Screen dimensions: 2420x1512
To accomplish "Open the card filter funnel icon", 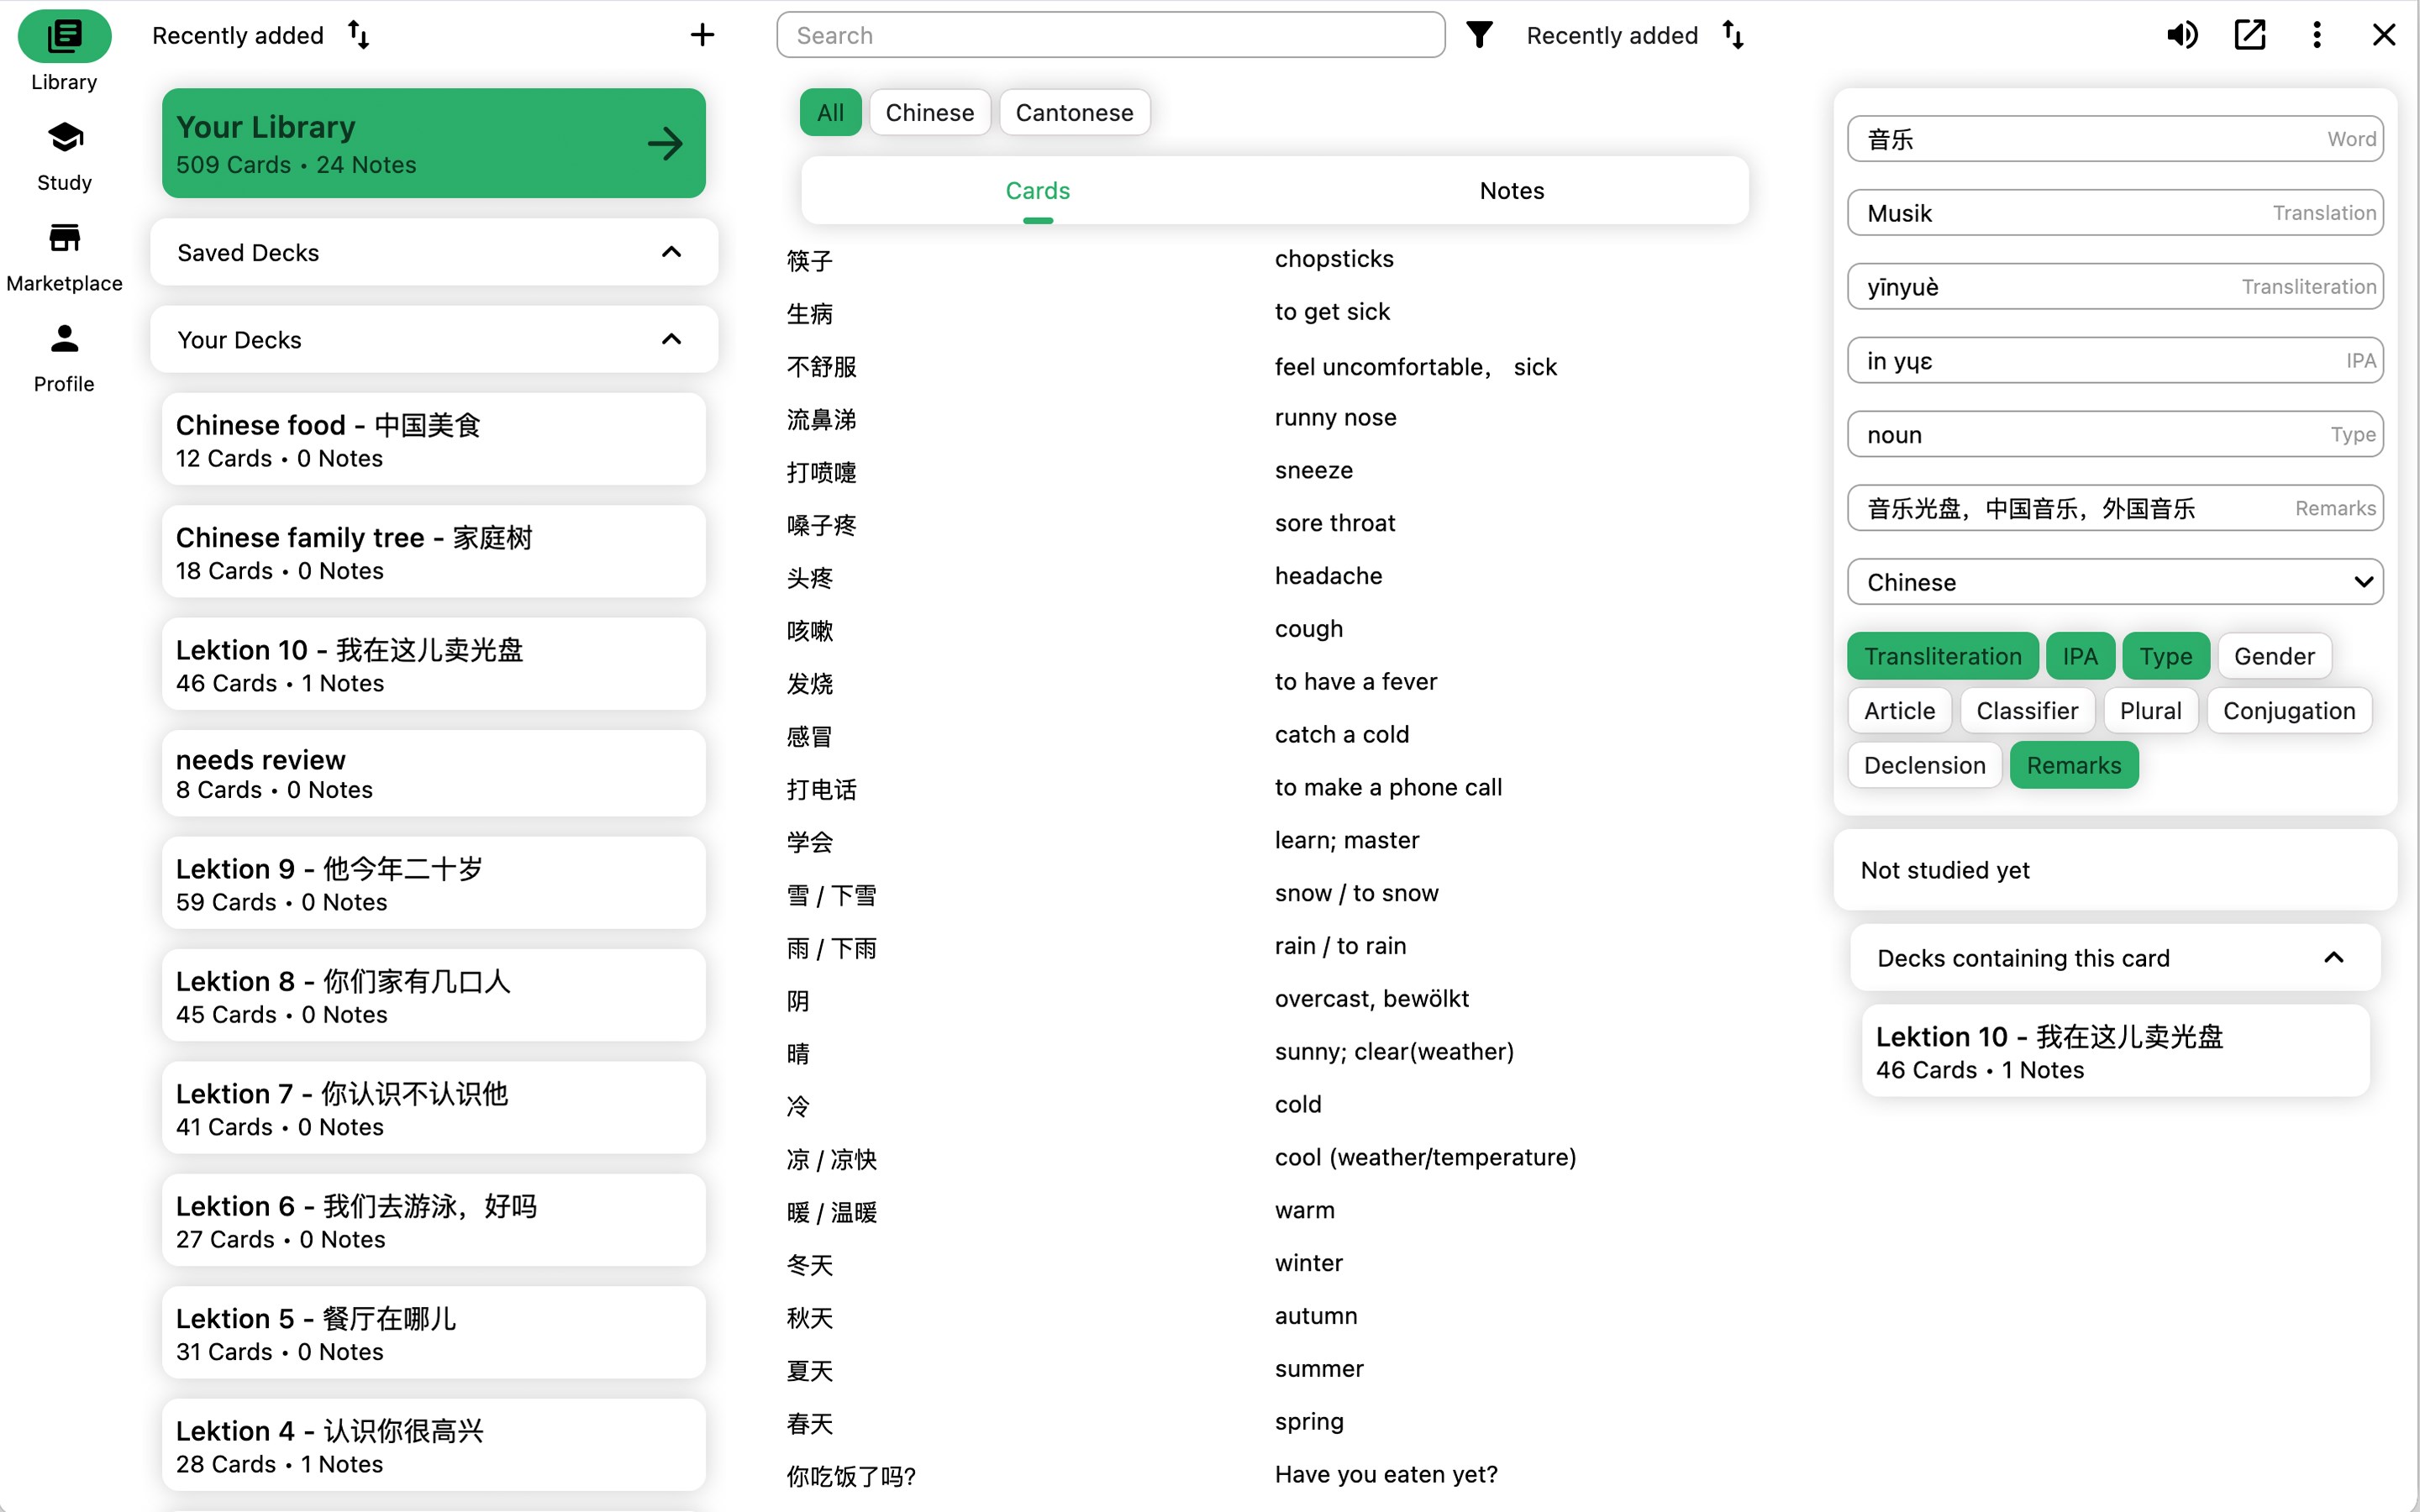I will tap(1479, 35).
